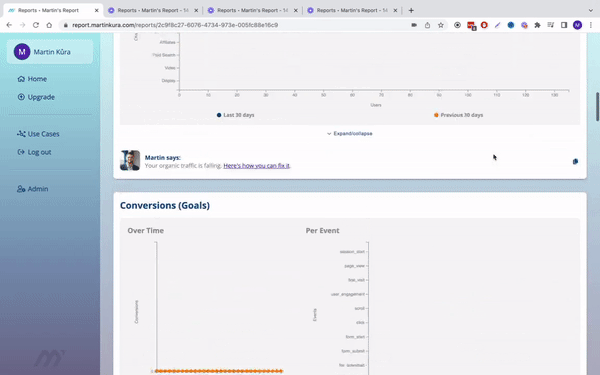Open the media control playlist icon

(x=551, y=25)
